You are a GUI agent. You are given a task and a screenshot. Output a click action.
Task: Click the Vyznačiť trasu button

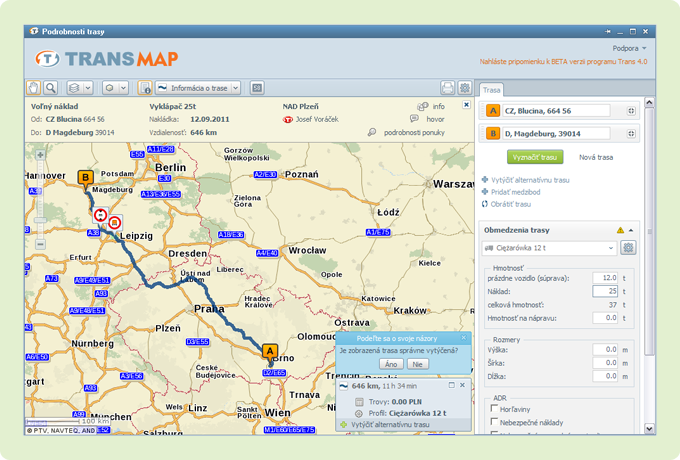(535, 157)
